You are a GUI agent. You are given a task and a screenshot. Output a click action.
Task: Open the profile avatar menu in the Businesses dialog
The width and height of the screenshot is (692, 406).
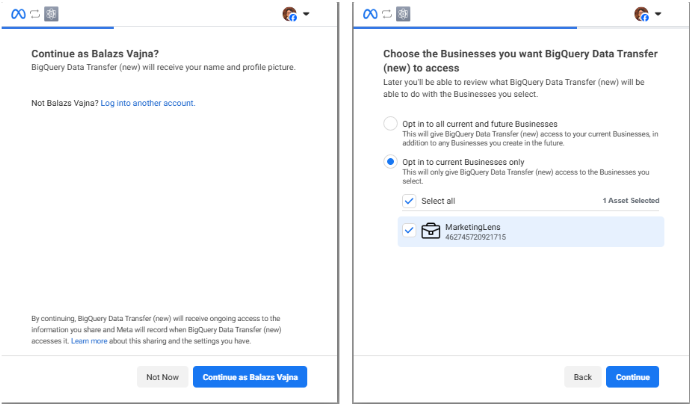coord(641,14)
